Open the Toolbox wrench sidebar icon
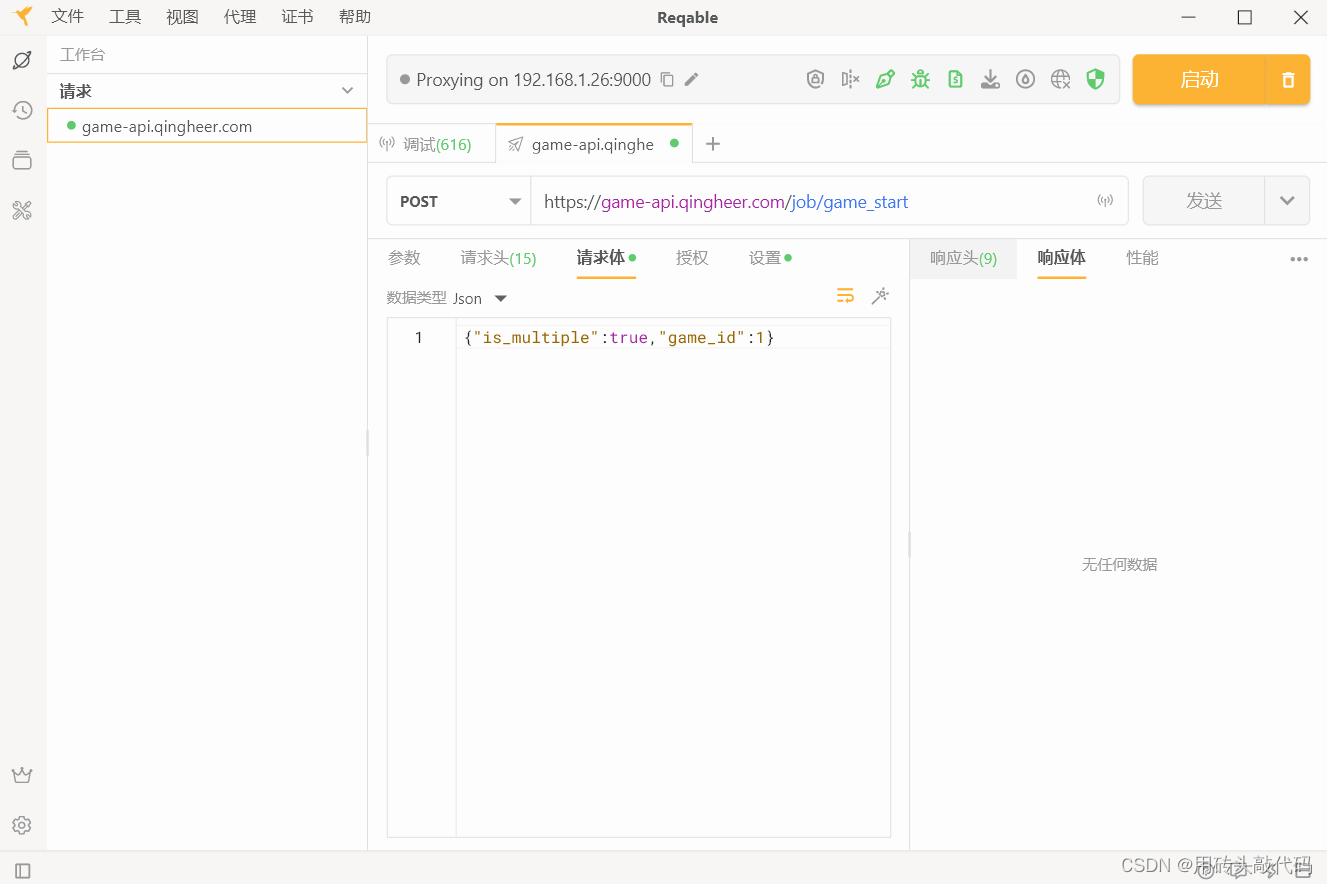The image size is (1327, 884). [x=22, y=210]
